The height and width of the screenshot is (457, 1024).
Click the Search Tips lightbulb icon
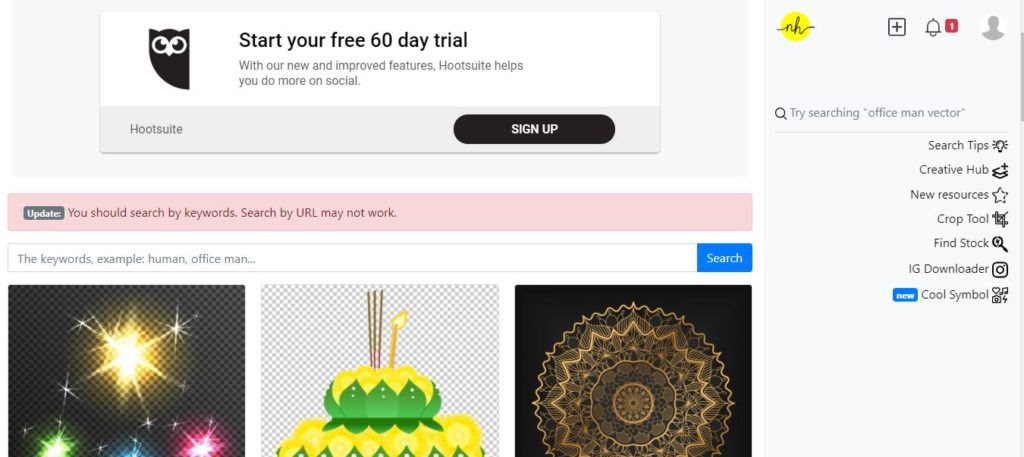[x=1000, y=146]
